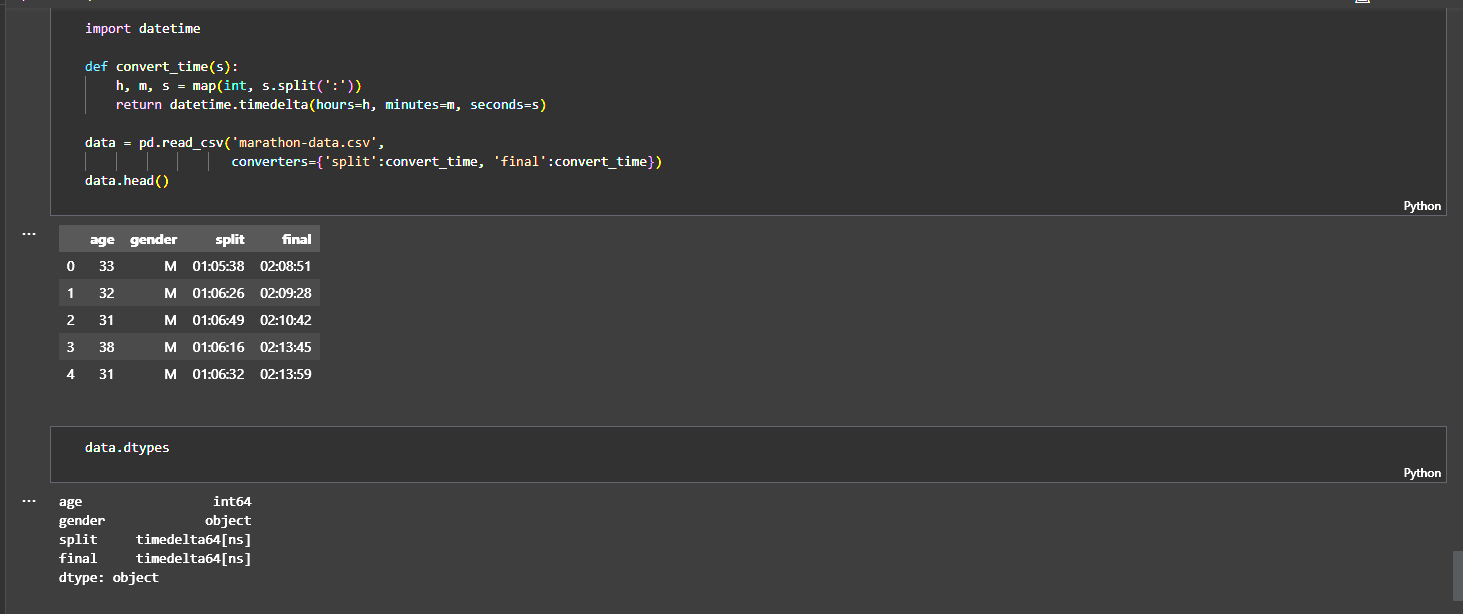This screenshot has height=614, width=1463.
Task: Click the timedelta64[ns] text for split
Action: 193,540
